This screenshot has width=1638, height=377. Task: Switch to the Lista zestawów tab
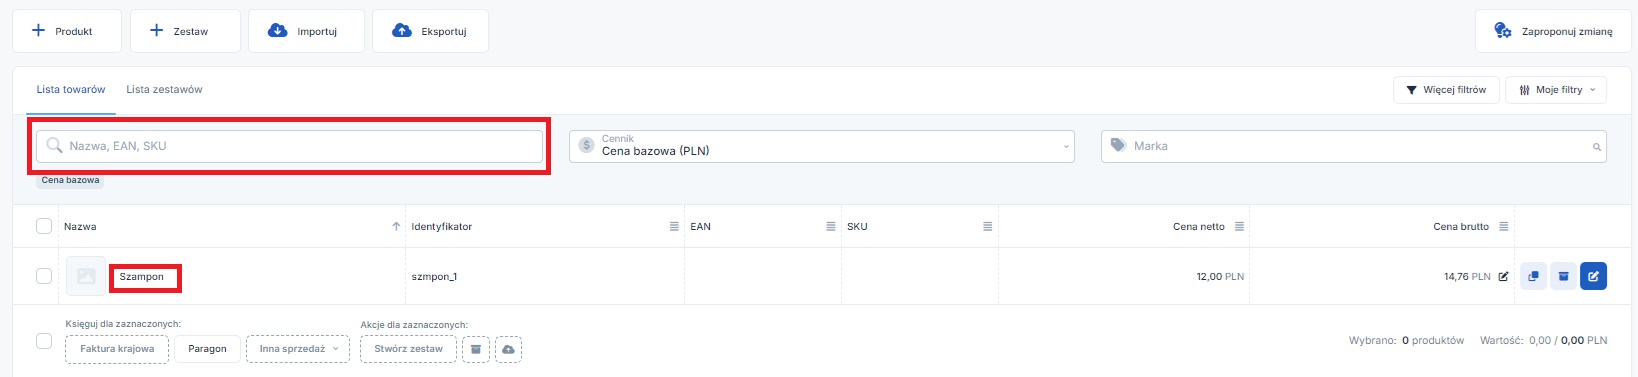pos(164,90)
